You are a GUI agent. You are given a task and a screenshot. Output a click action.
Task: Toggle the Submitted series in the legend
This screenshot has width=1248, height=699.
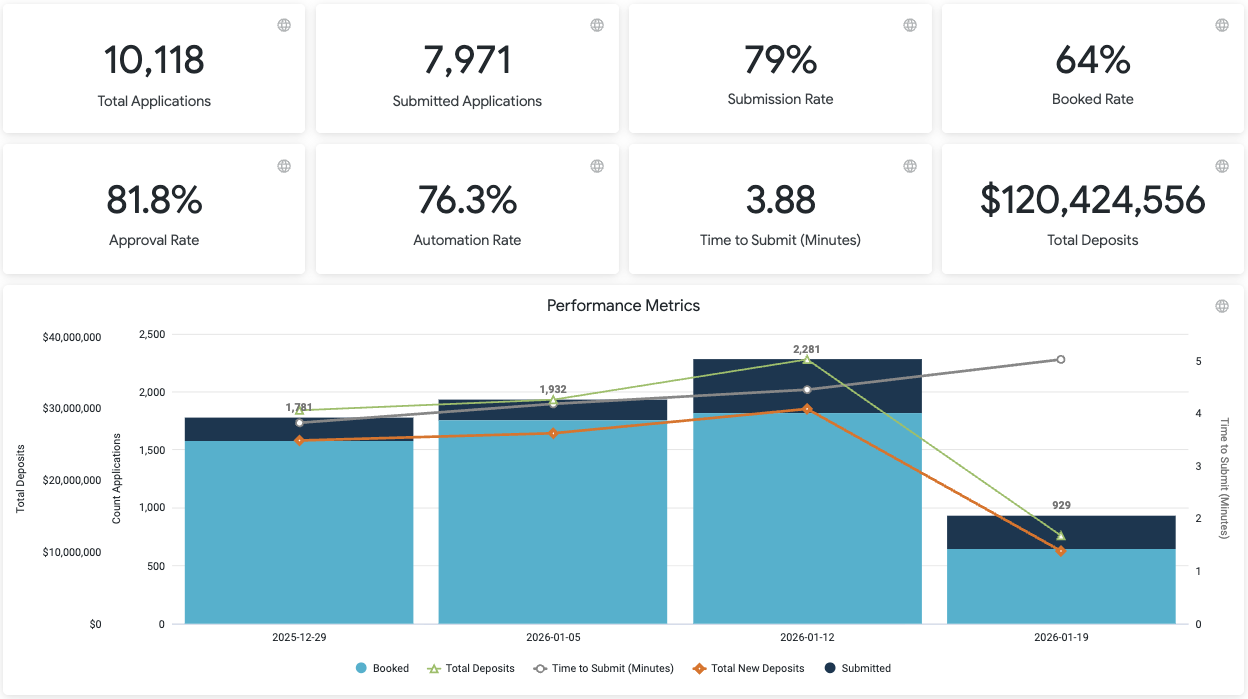(x=857, y=668)
